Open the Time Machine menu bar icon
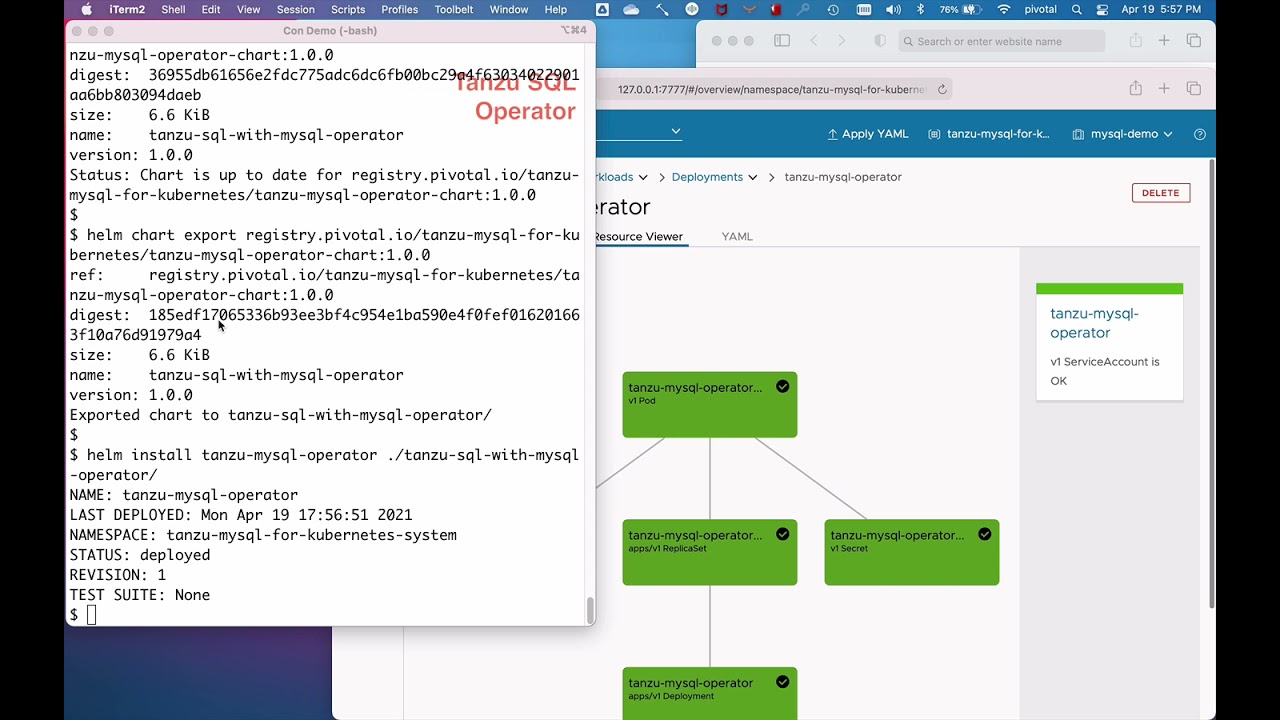1280x720 pixels. [833, 10]
